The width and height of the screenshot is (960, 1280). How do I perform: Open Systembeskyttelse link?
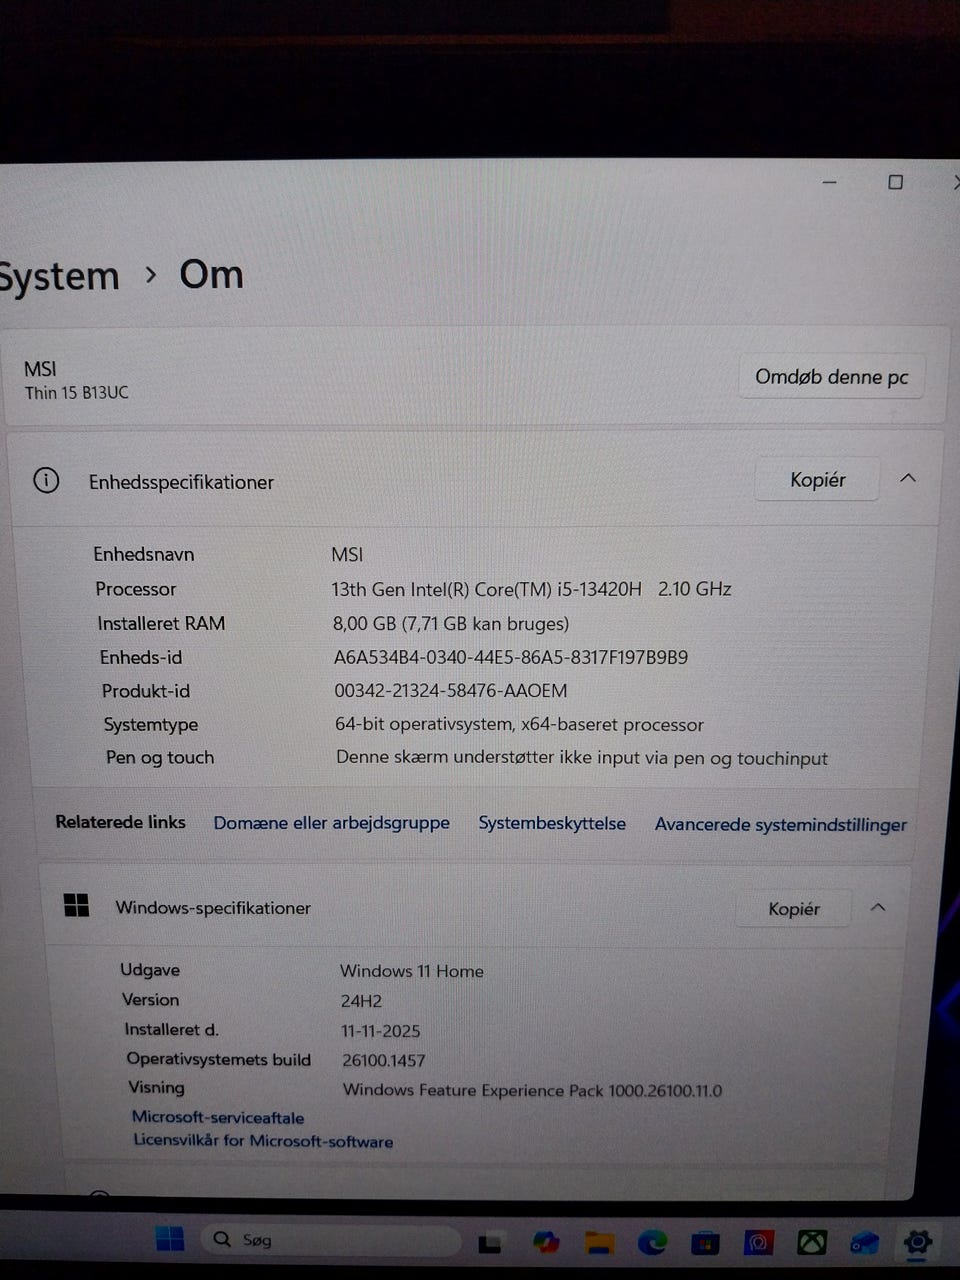click(x=552, y=823)
